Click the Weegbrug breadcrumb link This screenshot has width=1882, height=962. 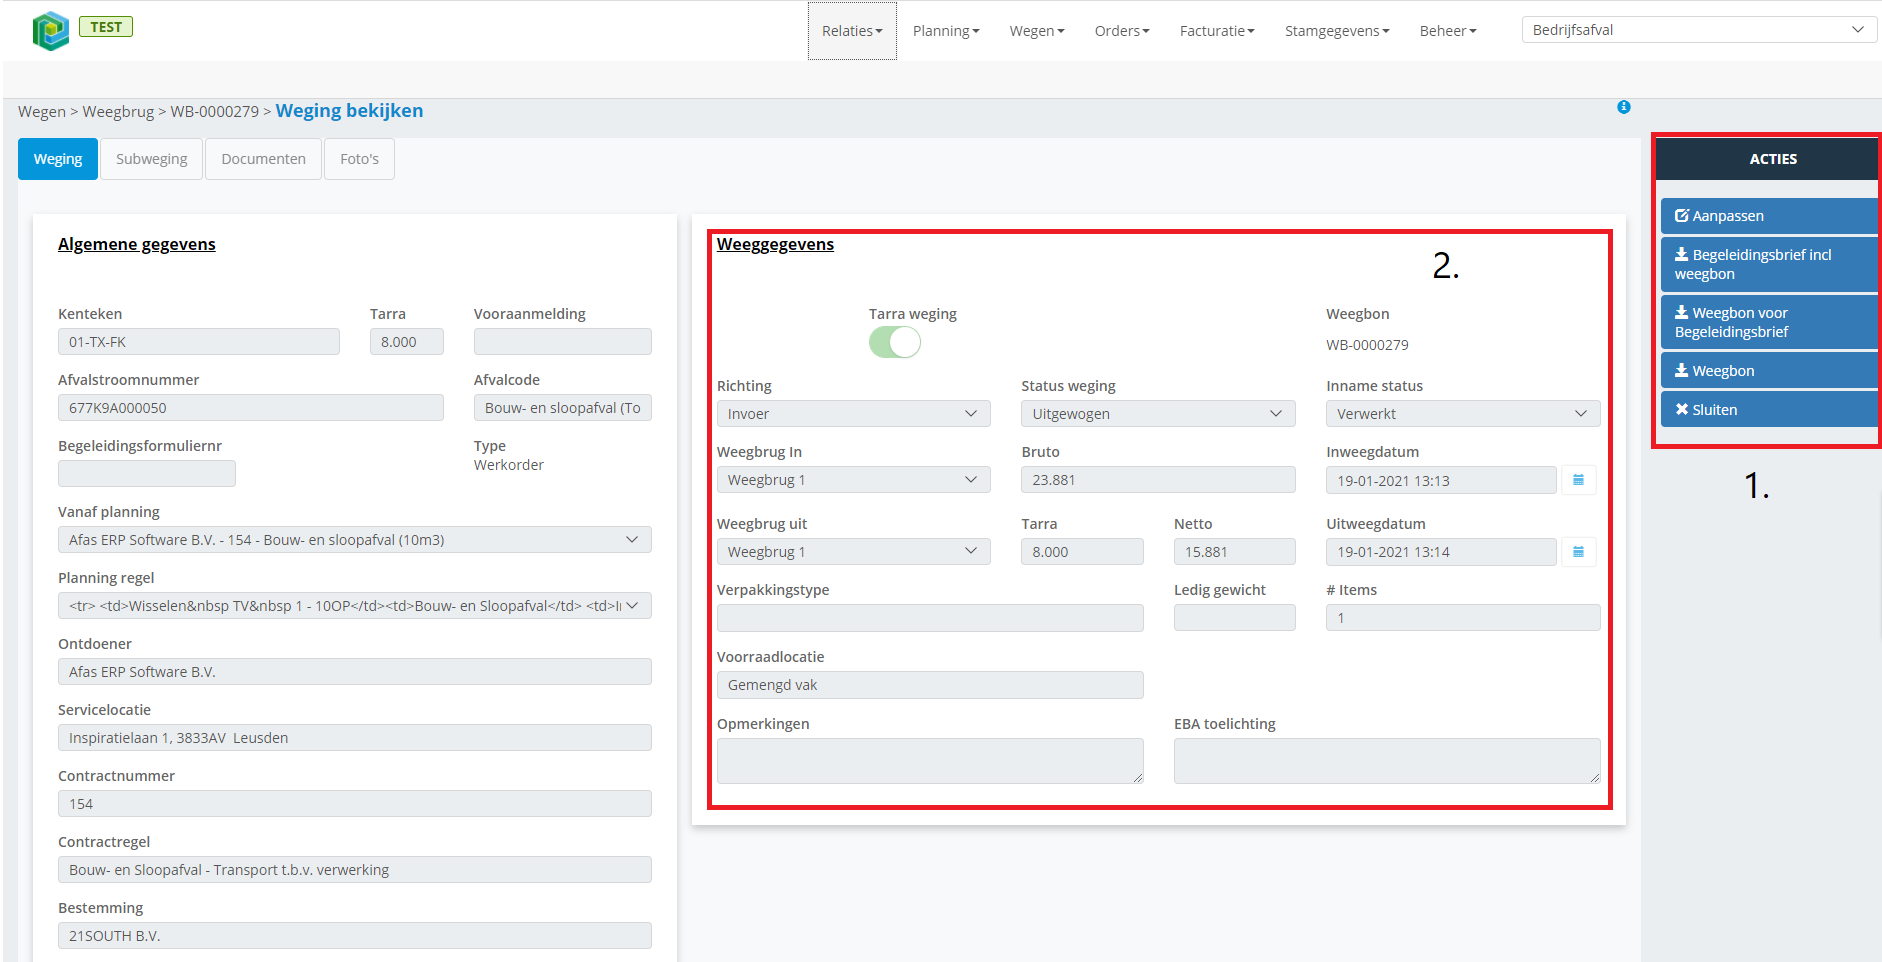118,112
